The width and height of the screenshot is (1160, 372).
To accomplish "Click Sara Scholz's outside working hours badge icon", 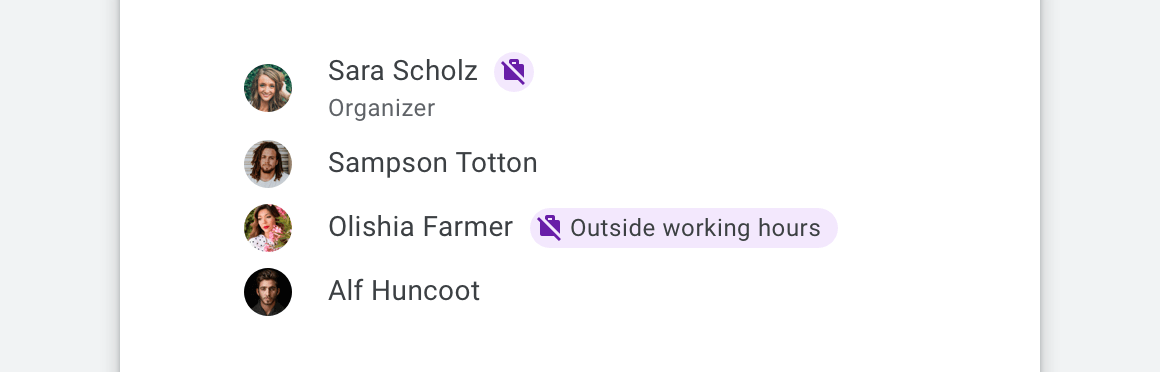I will tap(513, 72).
